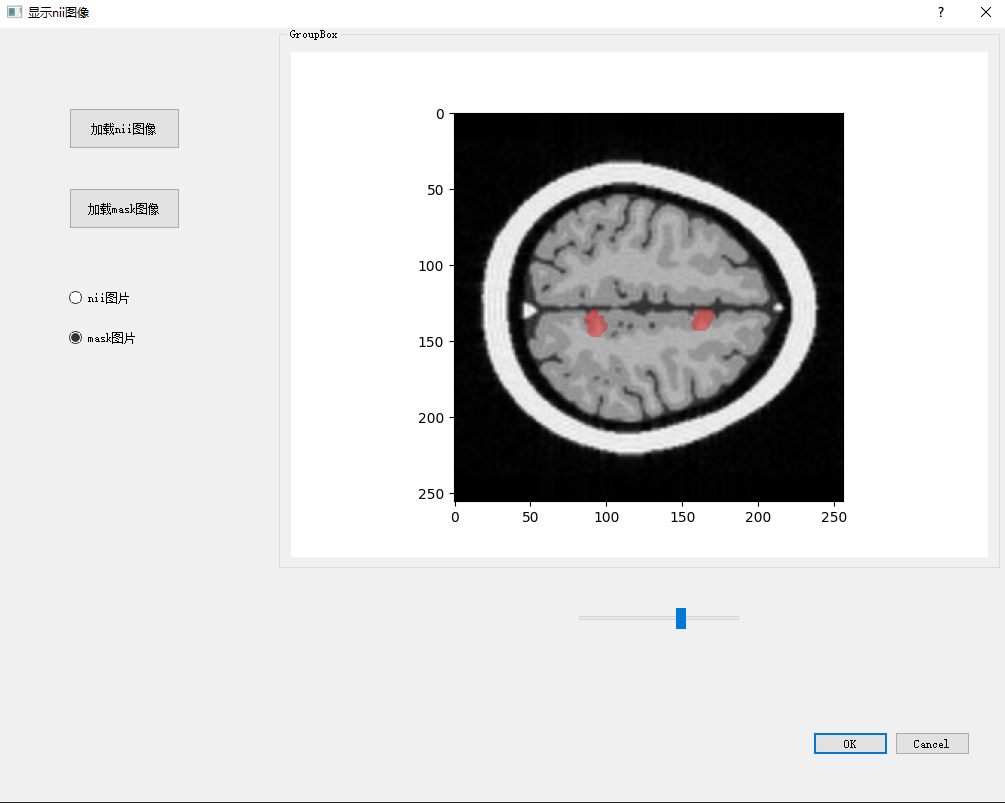Click the x-axis tick label 150
The image size is (1005, 803).
pyautogui.click(x=682, y=517)
